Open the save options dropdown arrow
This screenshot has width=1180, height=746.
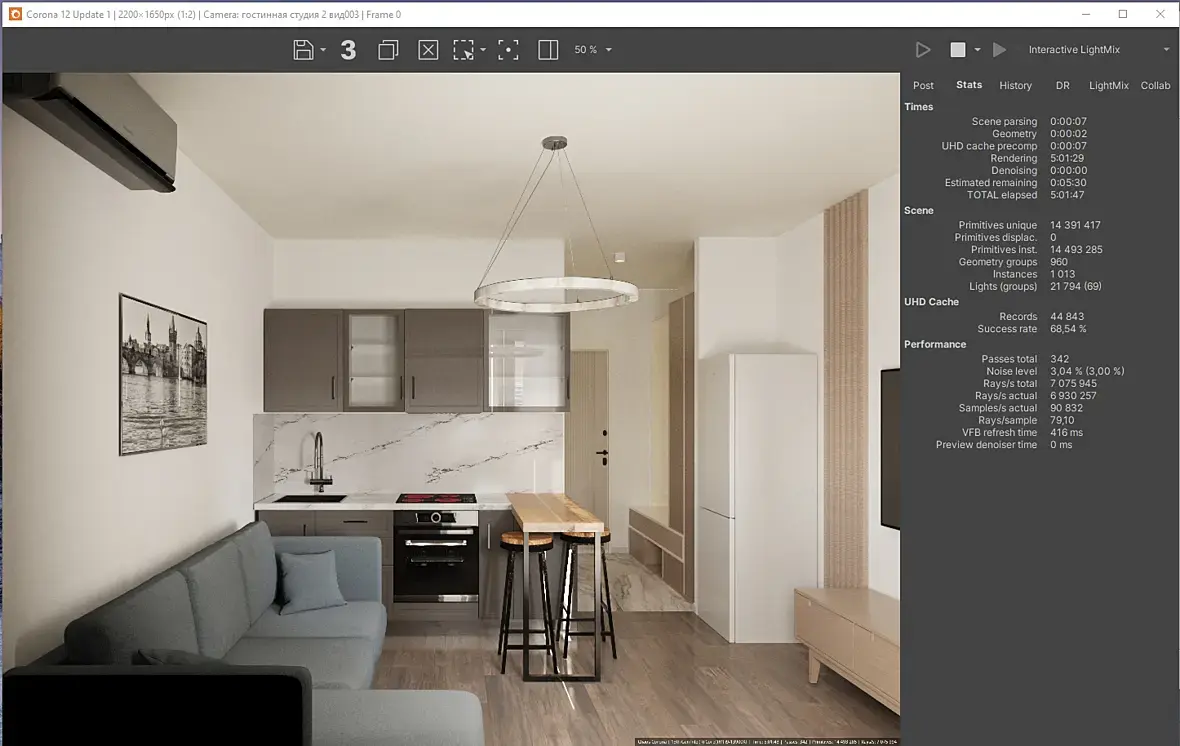tap(323, 50)
